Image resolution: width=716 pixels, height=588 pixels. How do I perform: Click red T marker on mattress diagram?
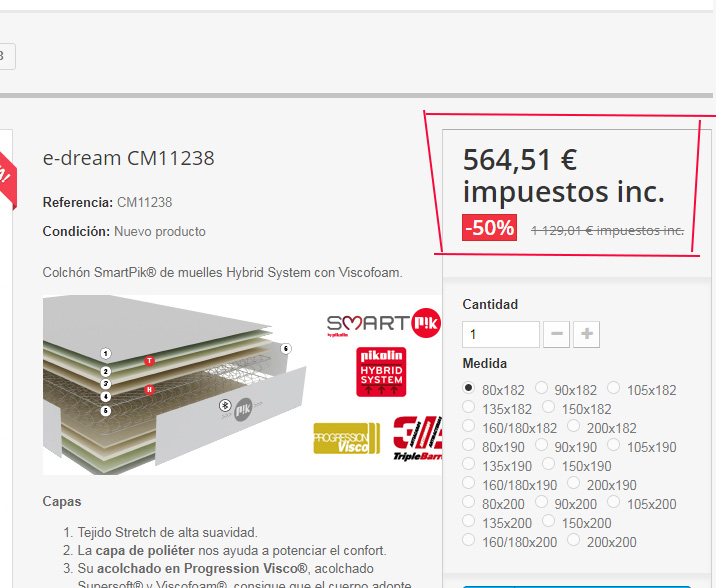[x=149, y=361]
